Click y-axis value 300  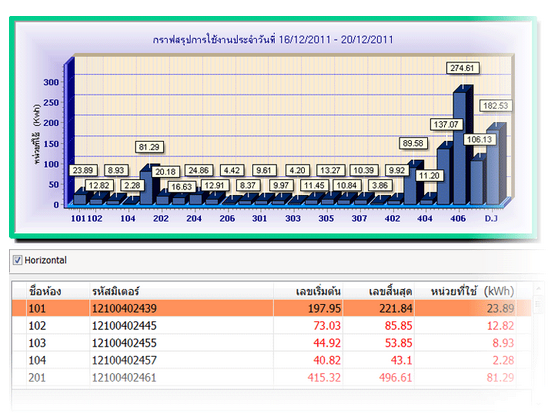[x=51, y=82]
